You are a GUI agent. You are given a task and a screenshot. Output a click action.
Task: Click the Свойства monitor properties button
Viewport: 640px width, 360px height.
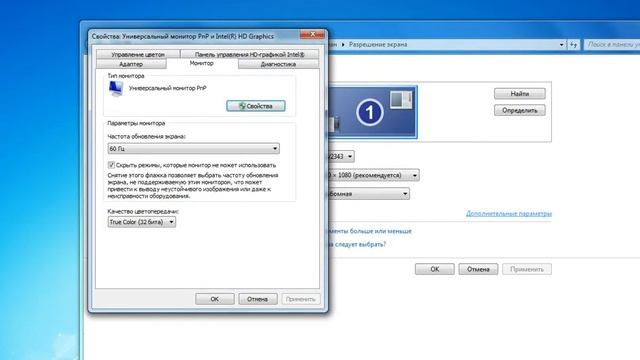coord(256,106)
